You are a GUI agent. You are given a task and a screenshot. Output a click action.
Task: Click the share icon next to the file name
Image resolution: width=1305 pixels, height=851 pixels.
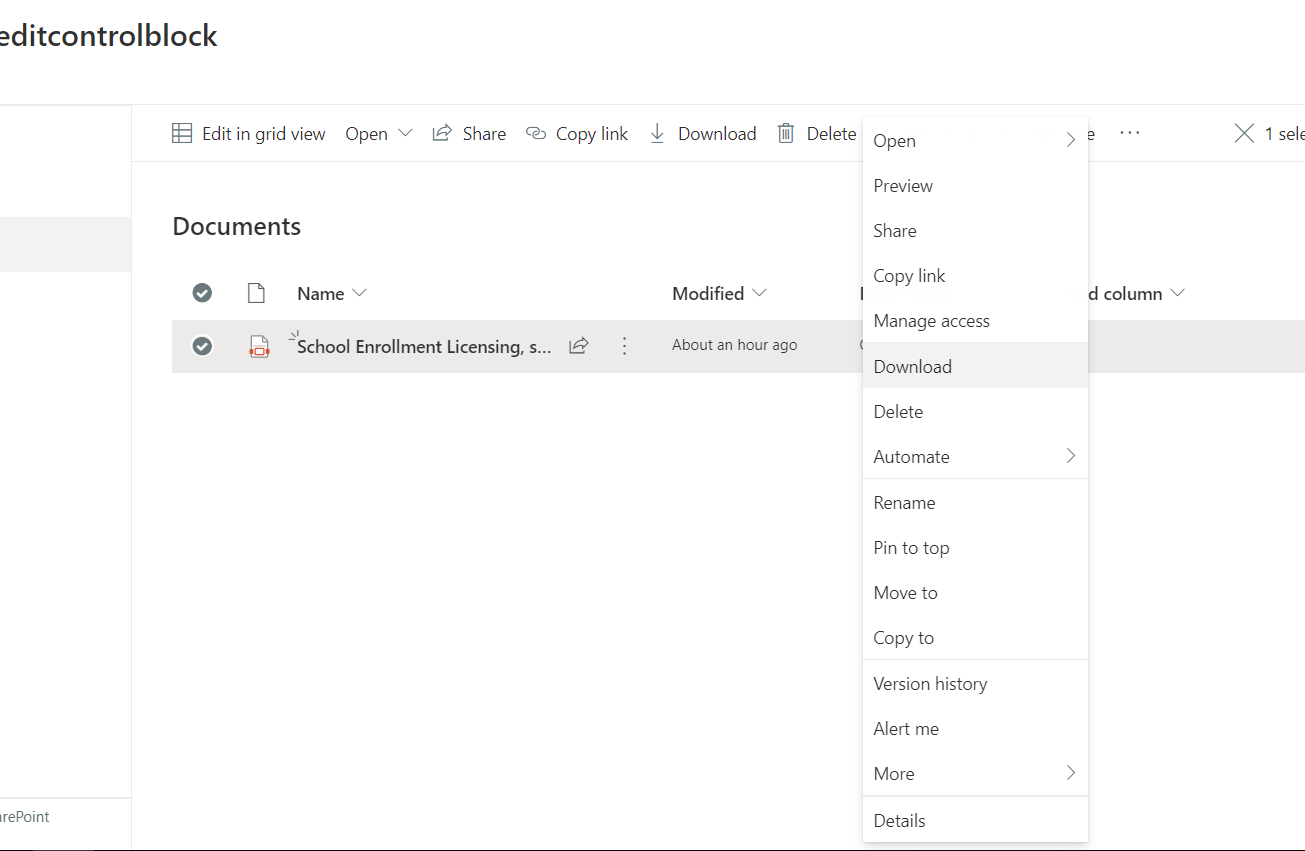pyautogui.click(x=578, y=345)
